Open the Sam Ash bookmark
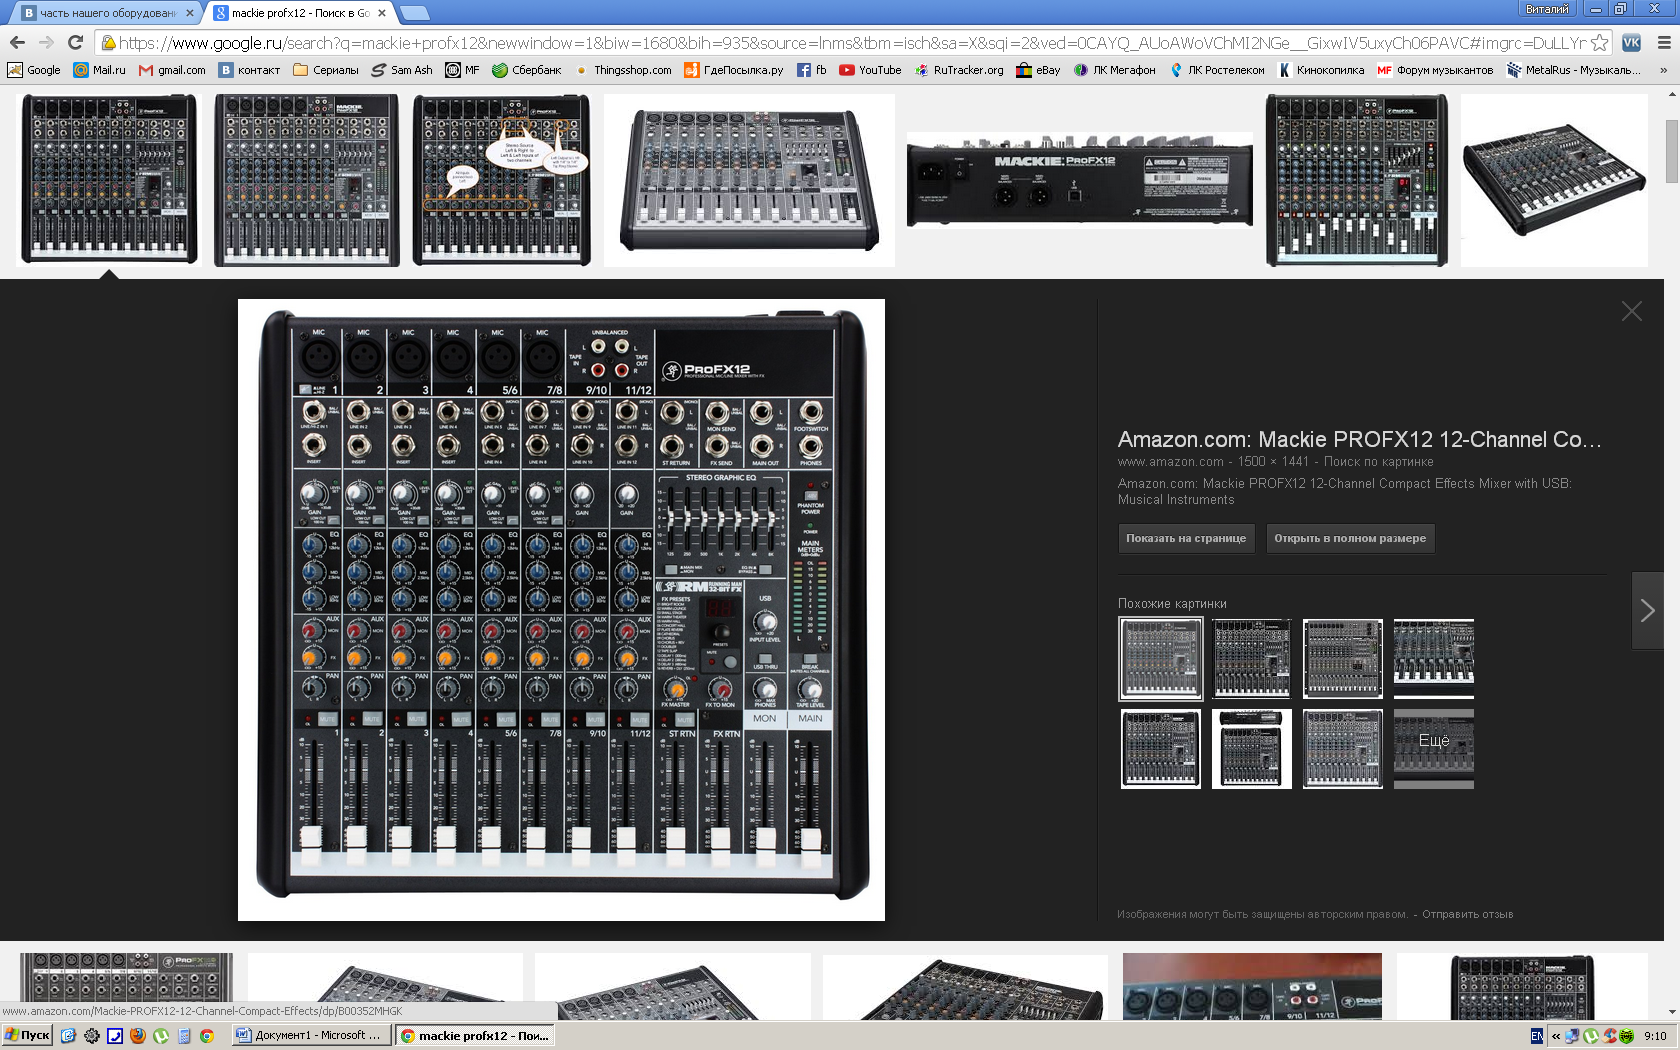This screenshot has width=1680, height=1050. pos(402,70)
